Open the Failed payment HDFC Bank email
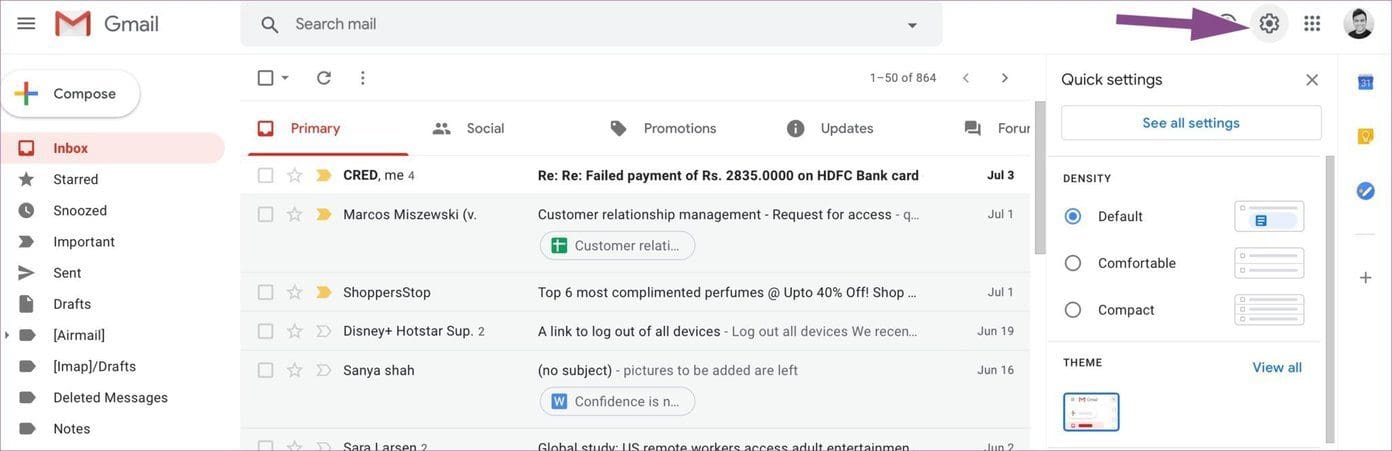The height and width of the screenshot is (451, 1392). pos(728,175)
